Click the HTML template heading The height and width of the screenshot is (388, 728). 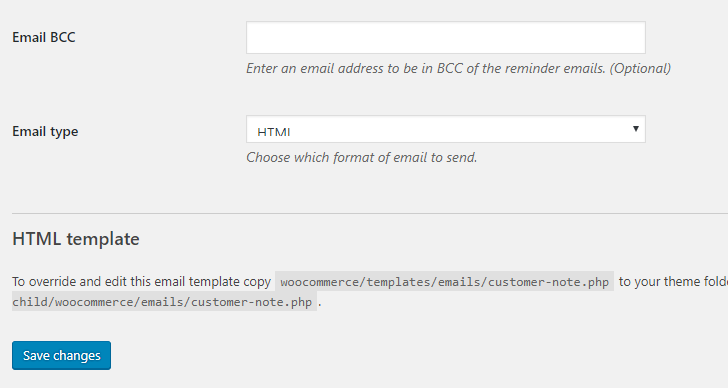[76, 239]
